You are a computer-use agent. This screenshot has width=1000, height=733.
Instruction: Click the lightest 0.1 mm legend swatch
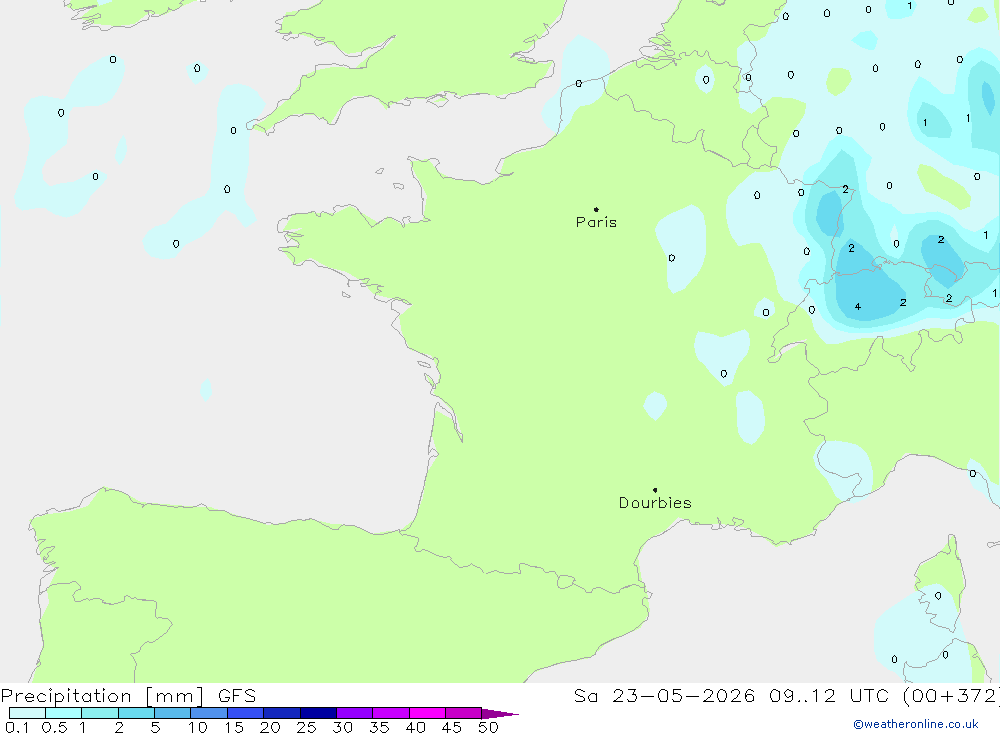pyautogui.click(x=27, y=713)
